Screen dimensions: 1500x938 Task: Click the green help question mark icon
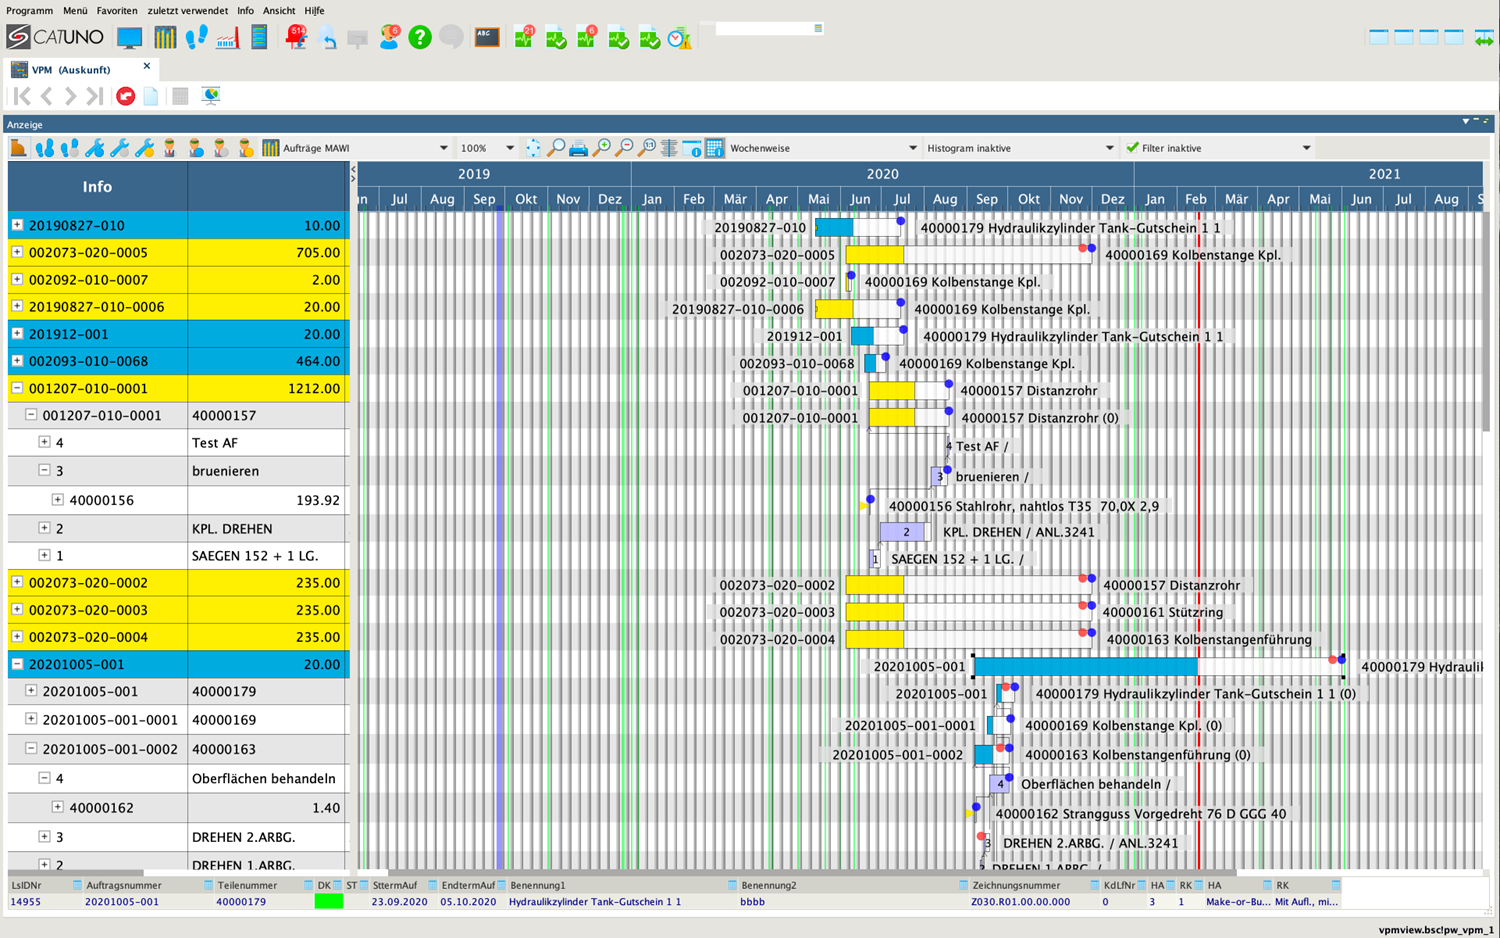420,38
